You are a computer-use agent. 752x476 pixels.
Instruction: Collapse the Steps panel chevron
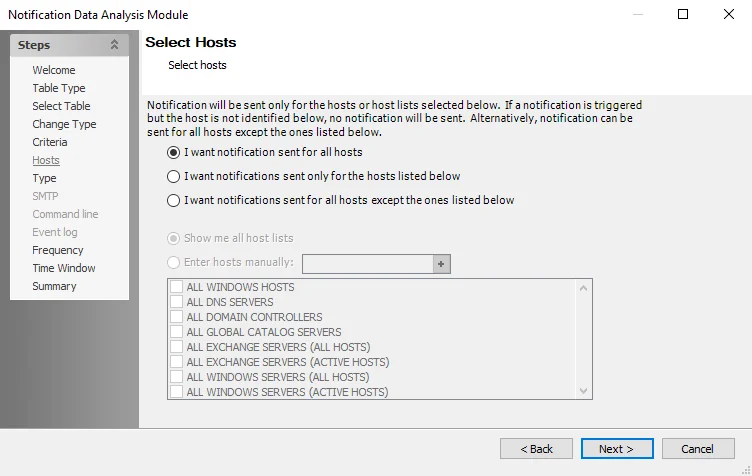(114, 45)
